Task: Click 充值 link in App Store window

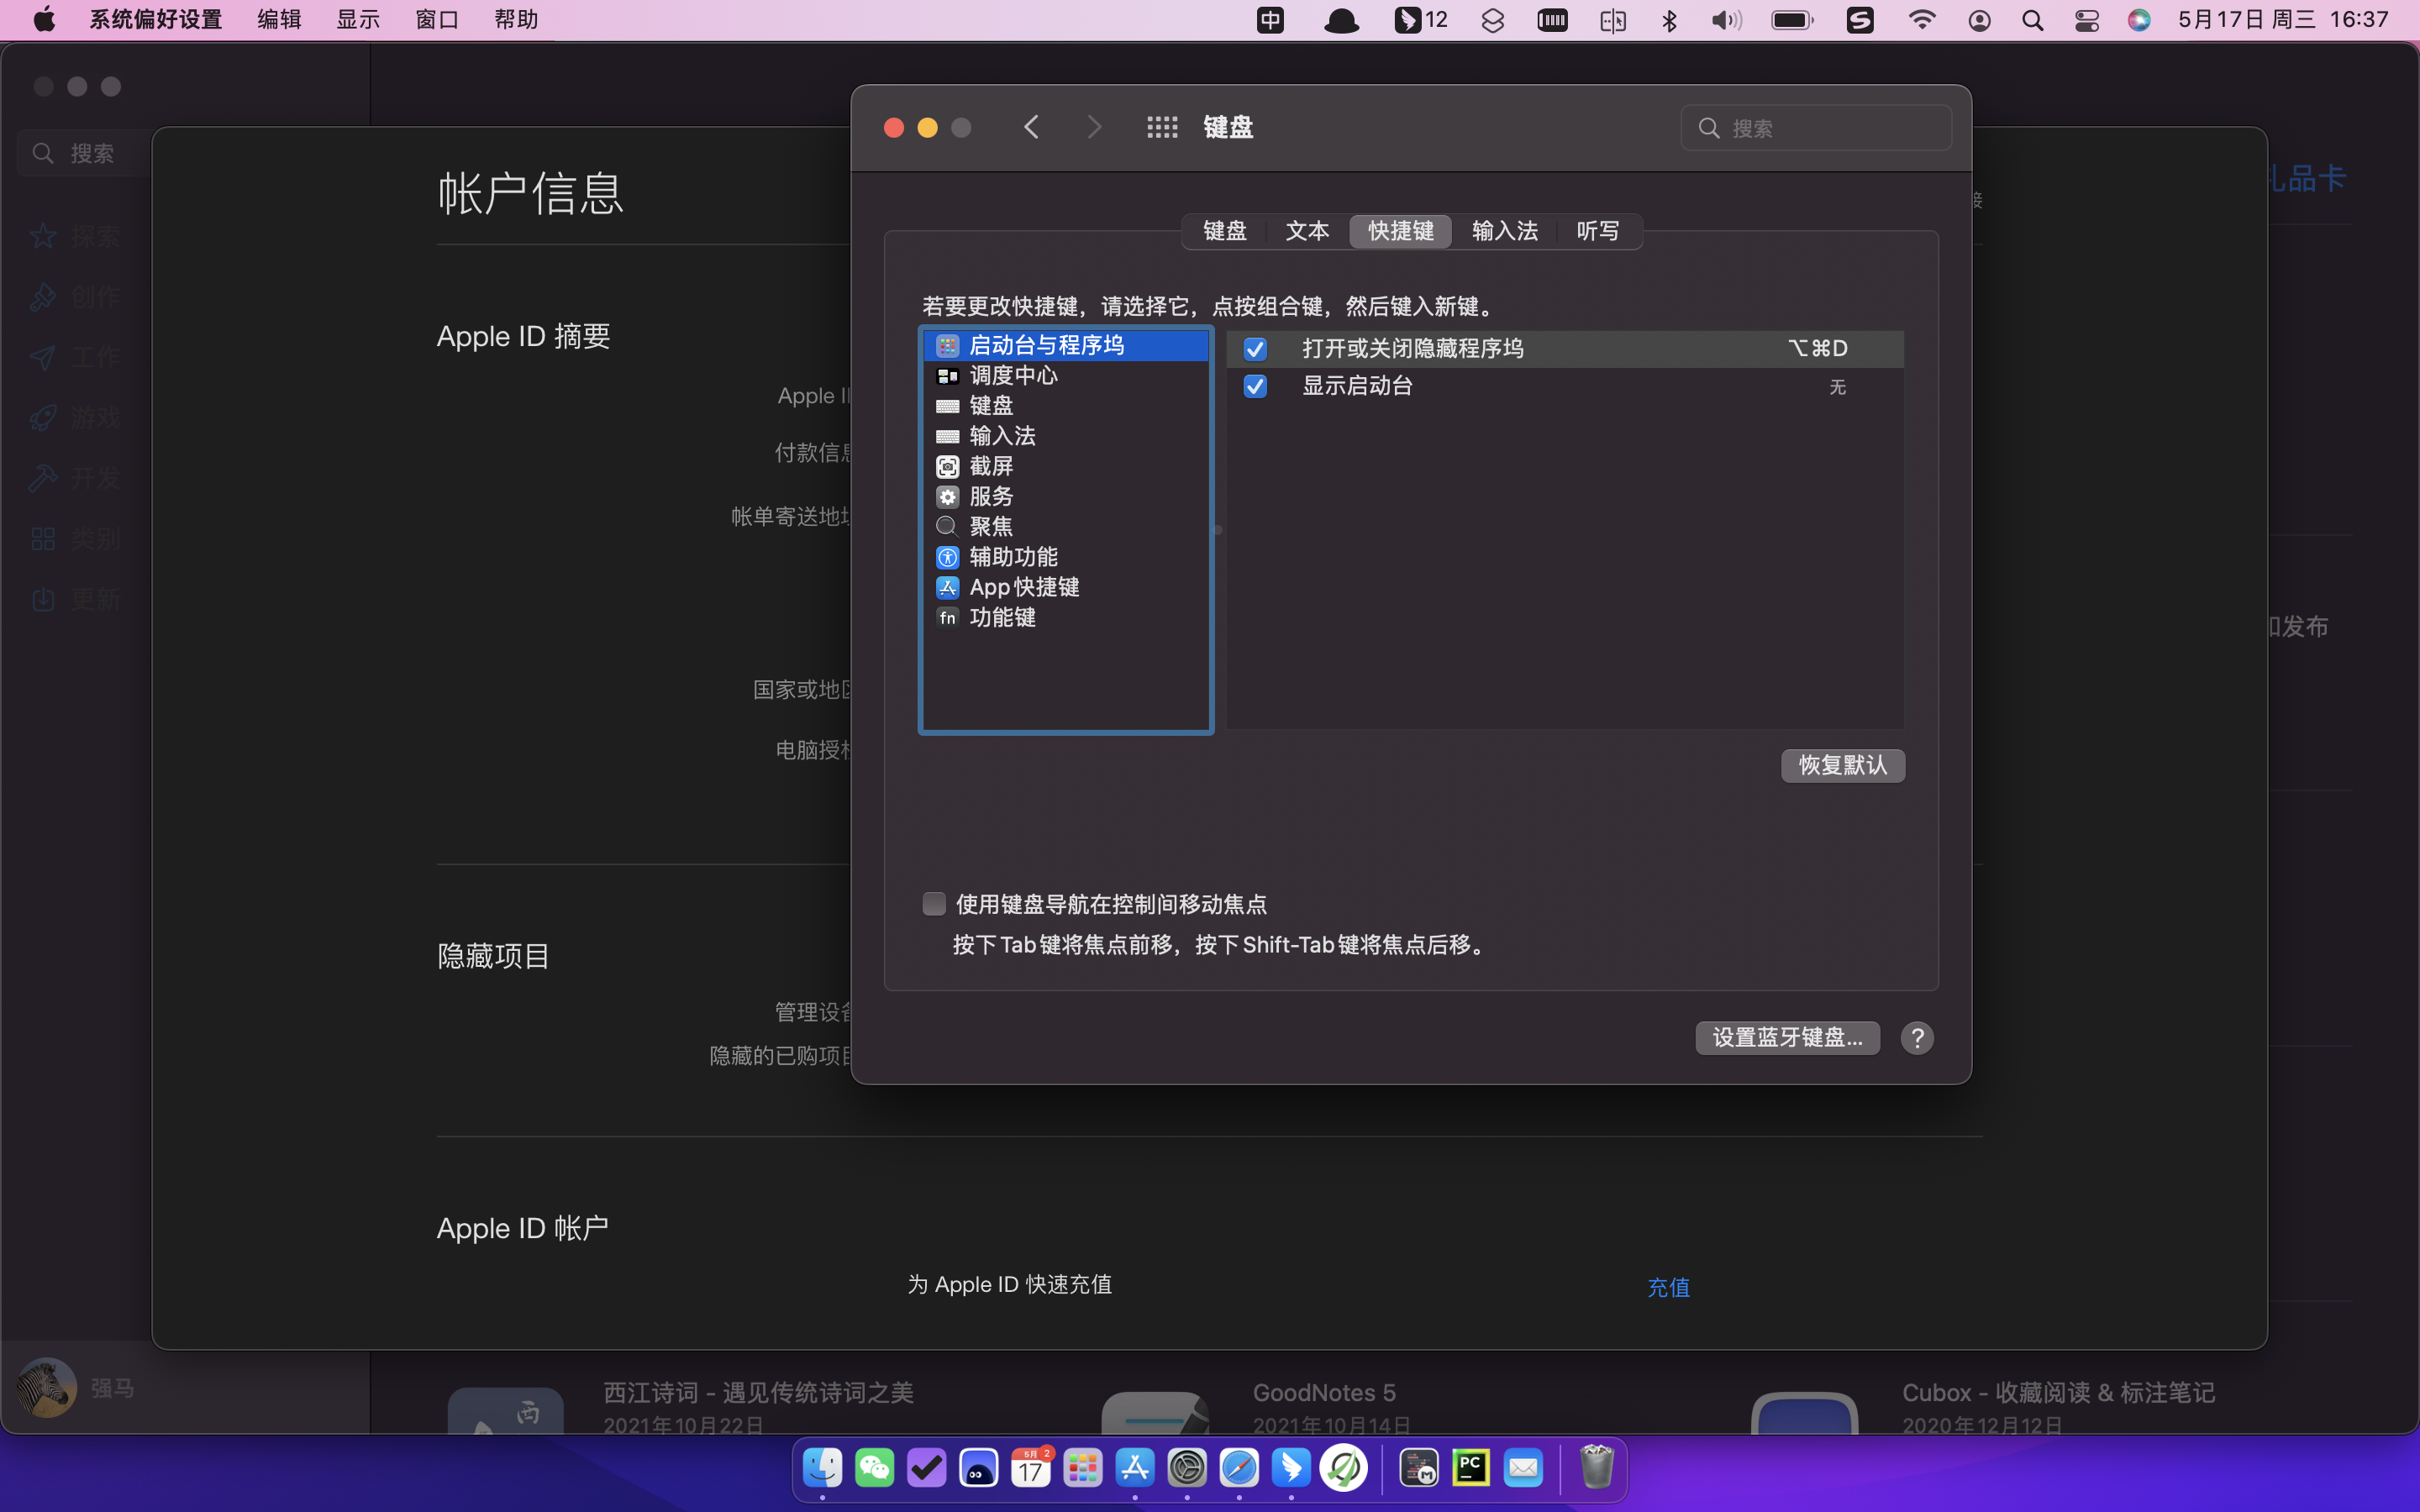Action: 1668,1288
